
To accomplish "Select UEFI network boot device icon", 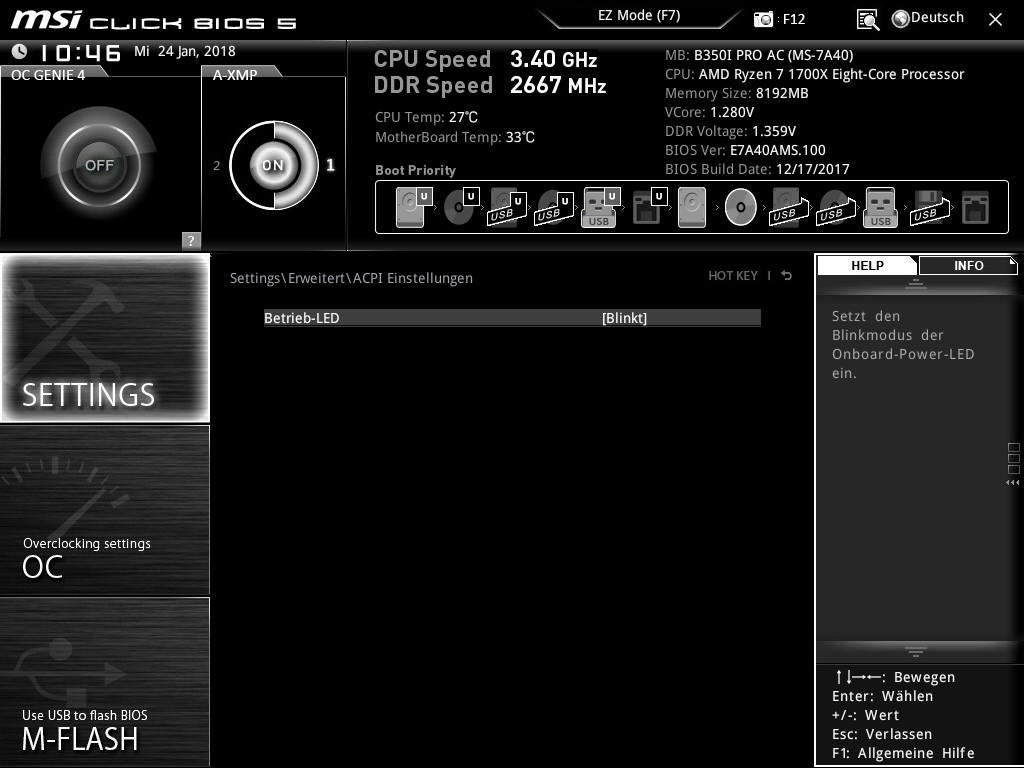I will (x=649, y=207).
